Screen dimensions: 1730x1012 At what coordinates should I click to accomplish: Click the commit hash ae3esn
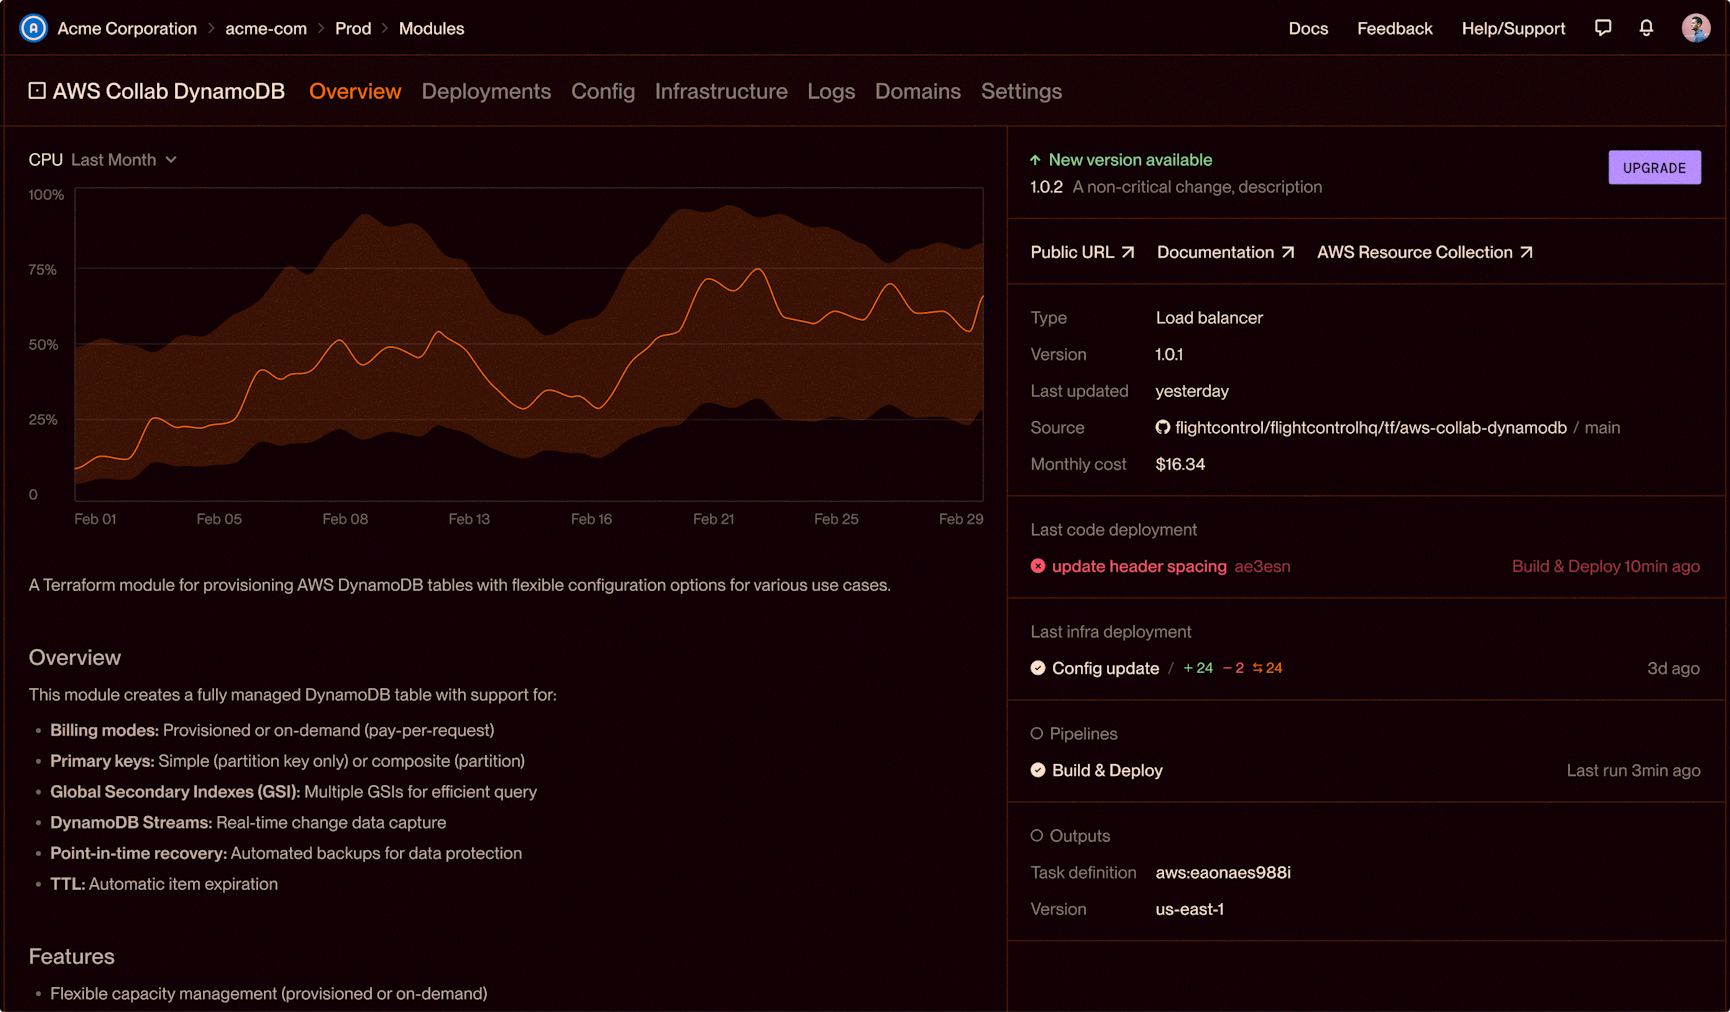(1262, 566)
